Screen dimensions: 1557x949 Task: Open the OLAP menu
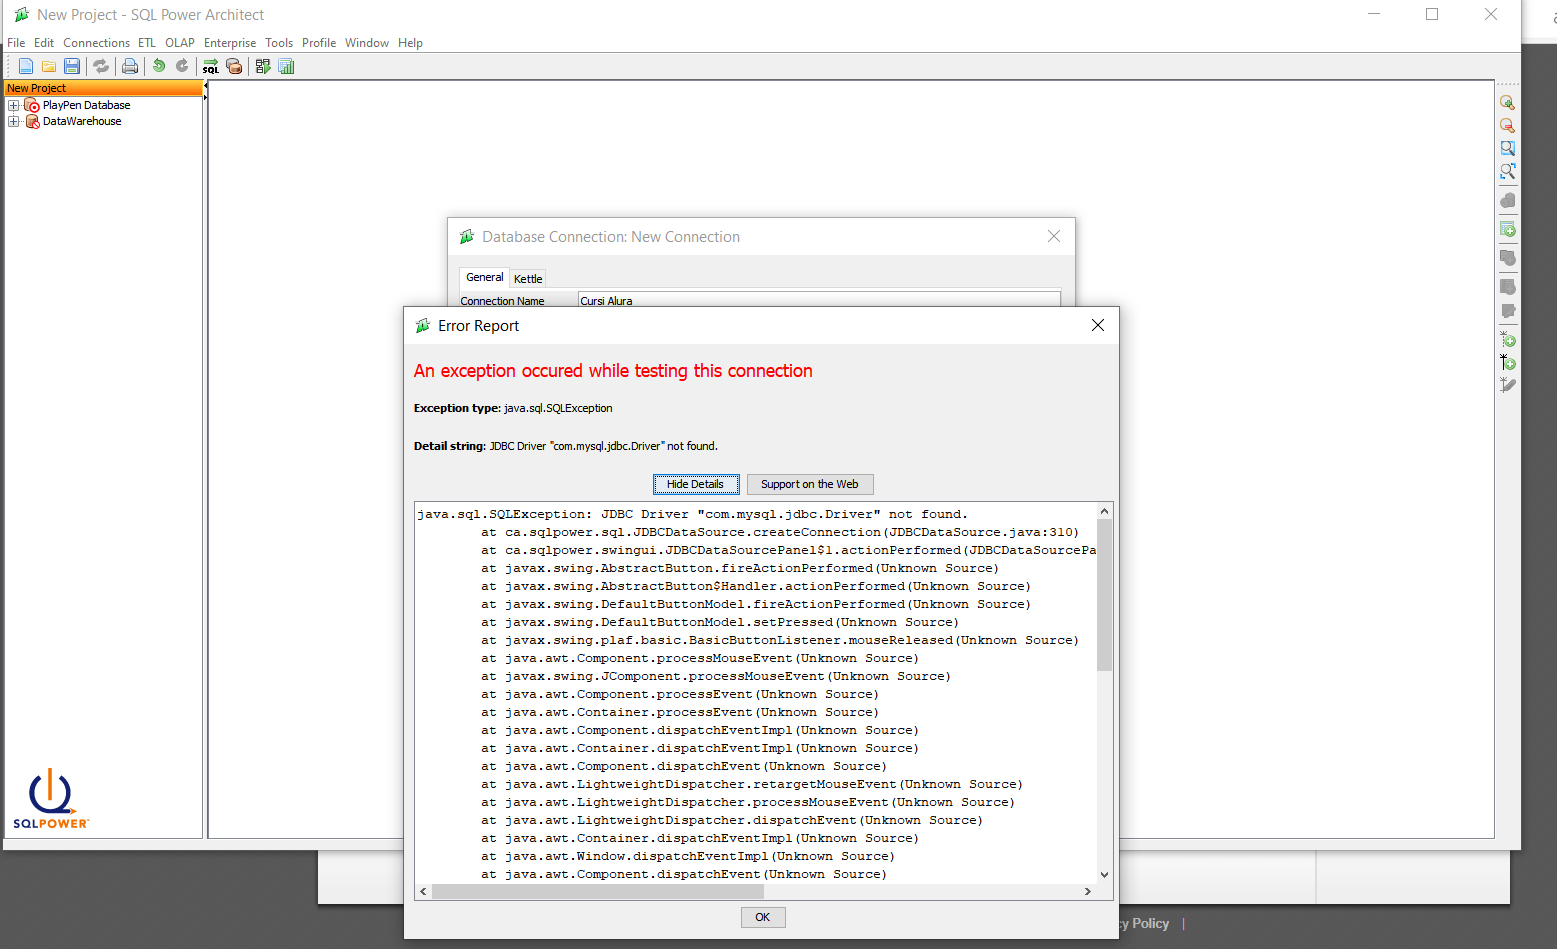180,43
